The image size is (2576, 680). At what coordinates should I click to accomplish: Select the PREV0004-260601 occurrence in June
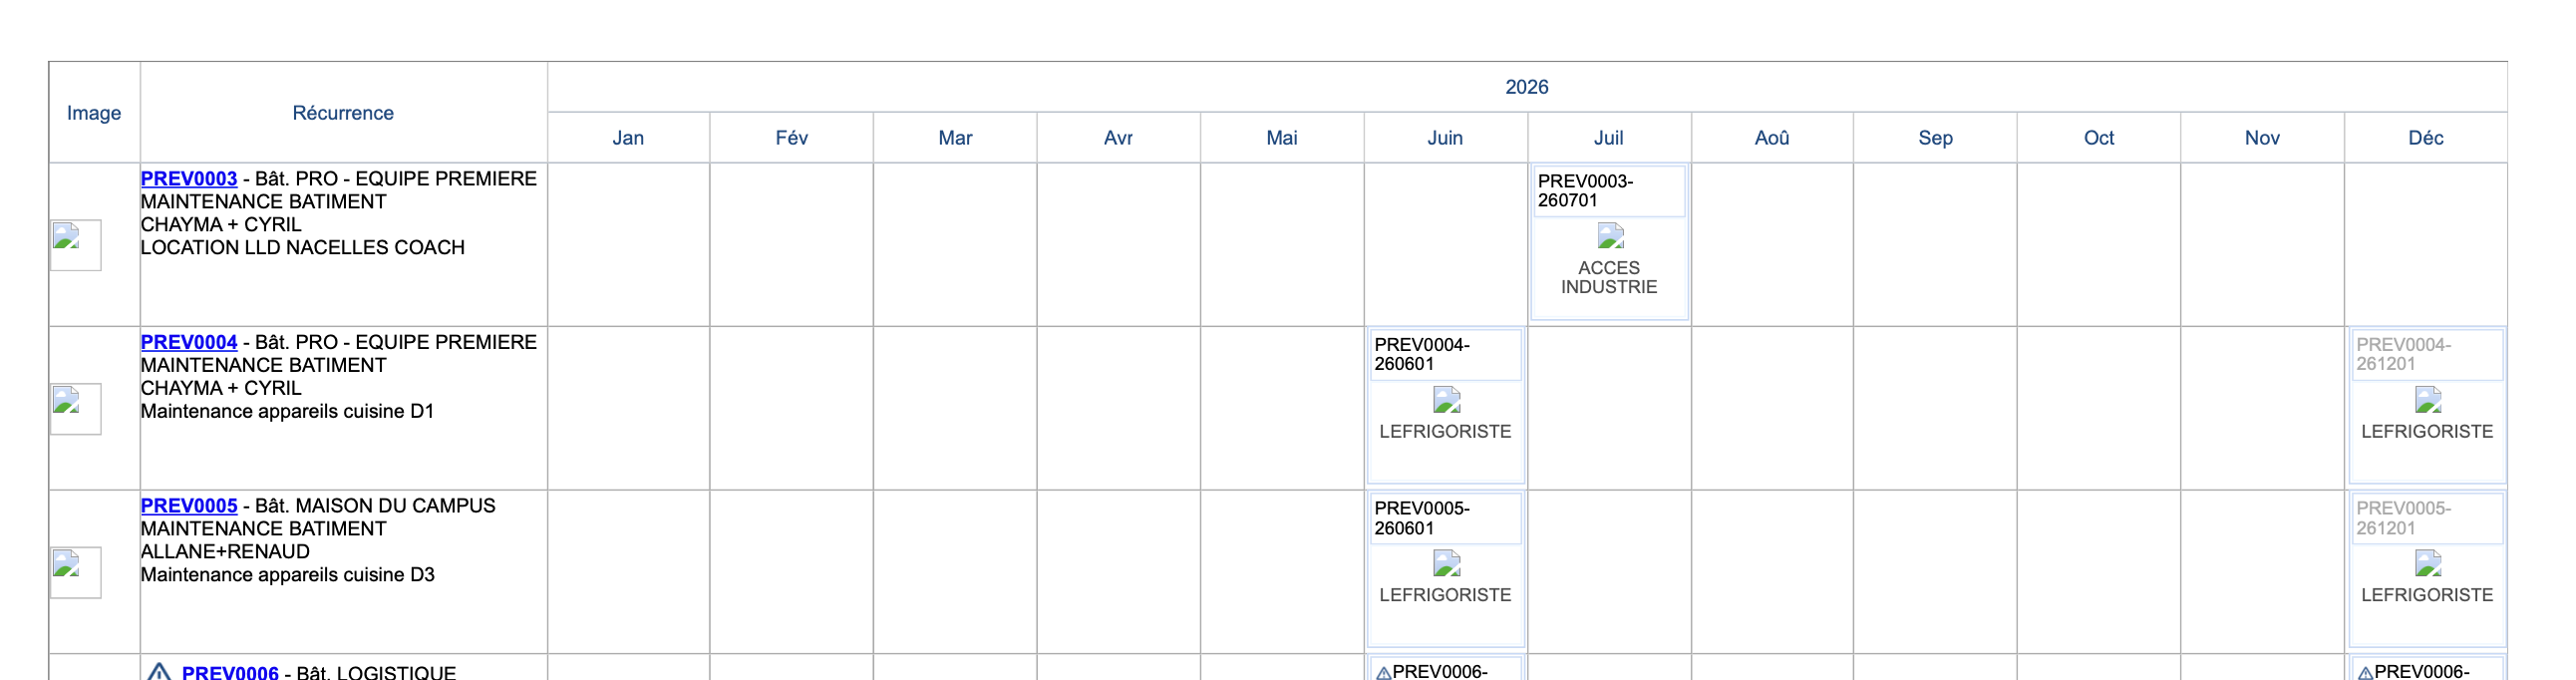point(1421,354)
